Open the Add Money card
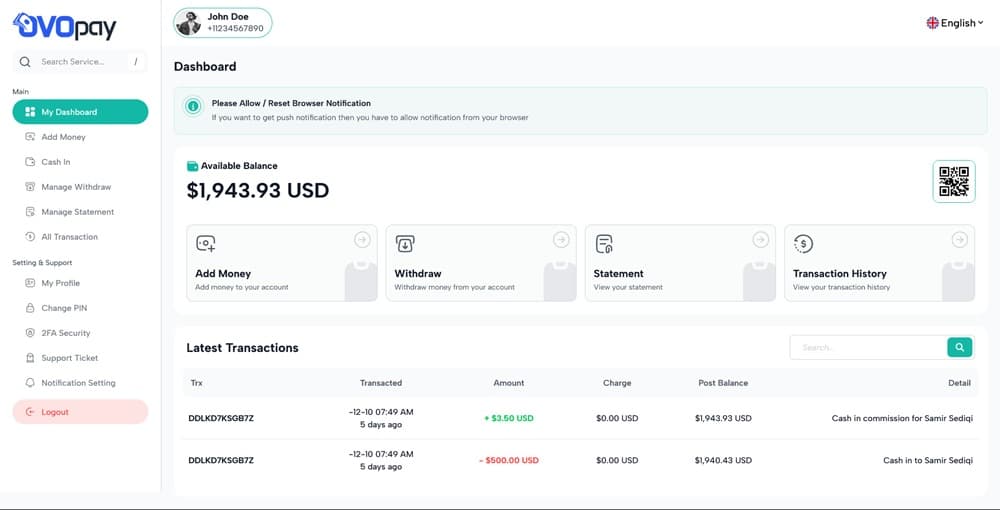This screenshot has width=1000, height=510. click(x=281, y=263)
